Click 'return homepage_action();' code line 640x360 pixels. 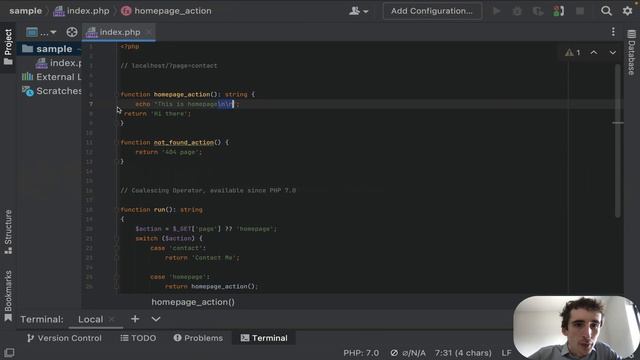[x=211, y=287]
